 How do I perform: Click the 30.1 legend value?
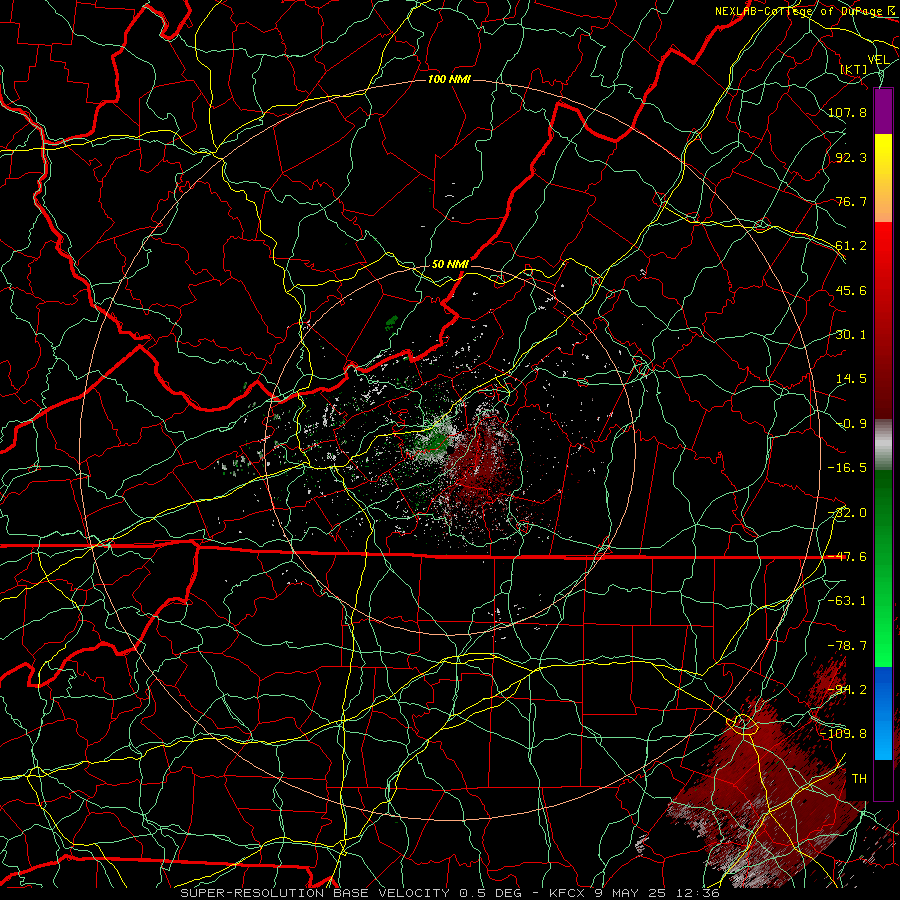point(851,335)
